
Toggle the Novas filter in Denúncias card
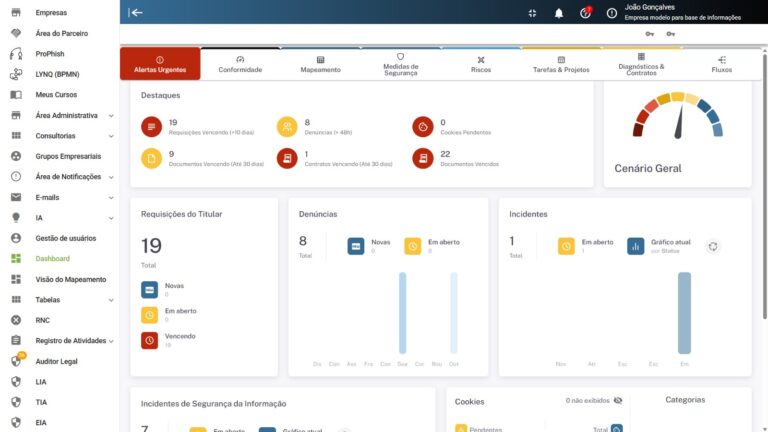tap(356, 246)
